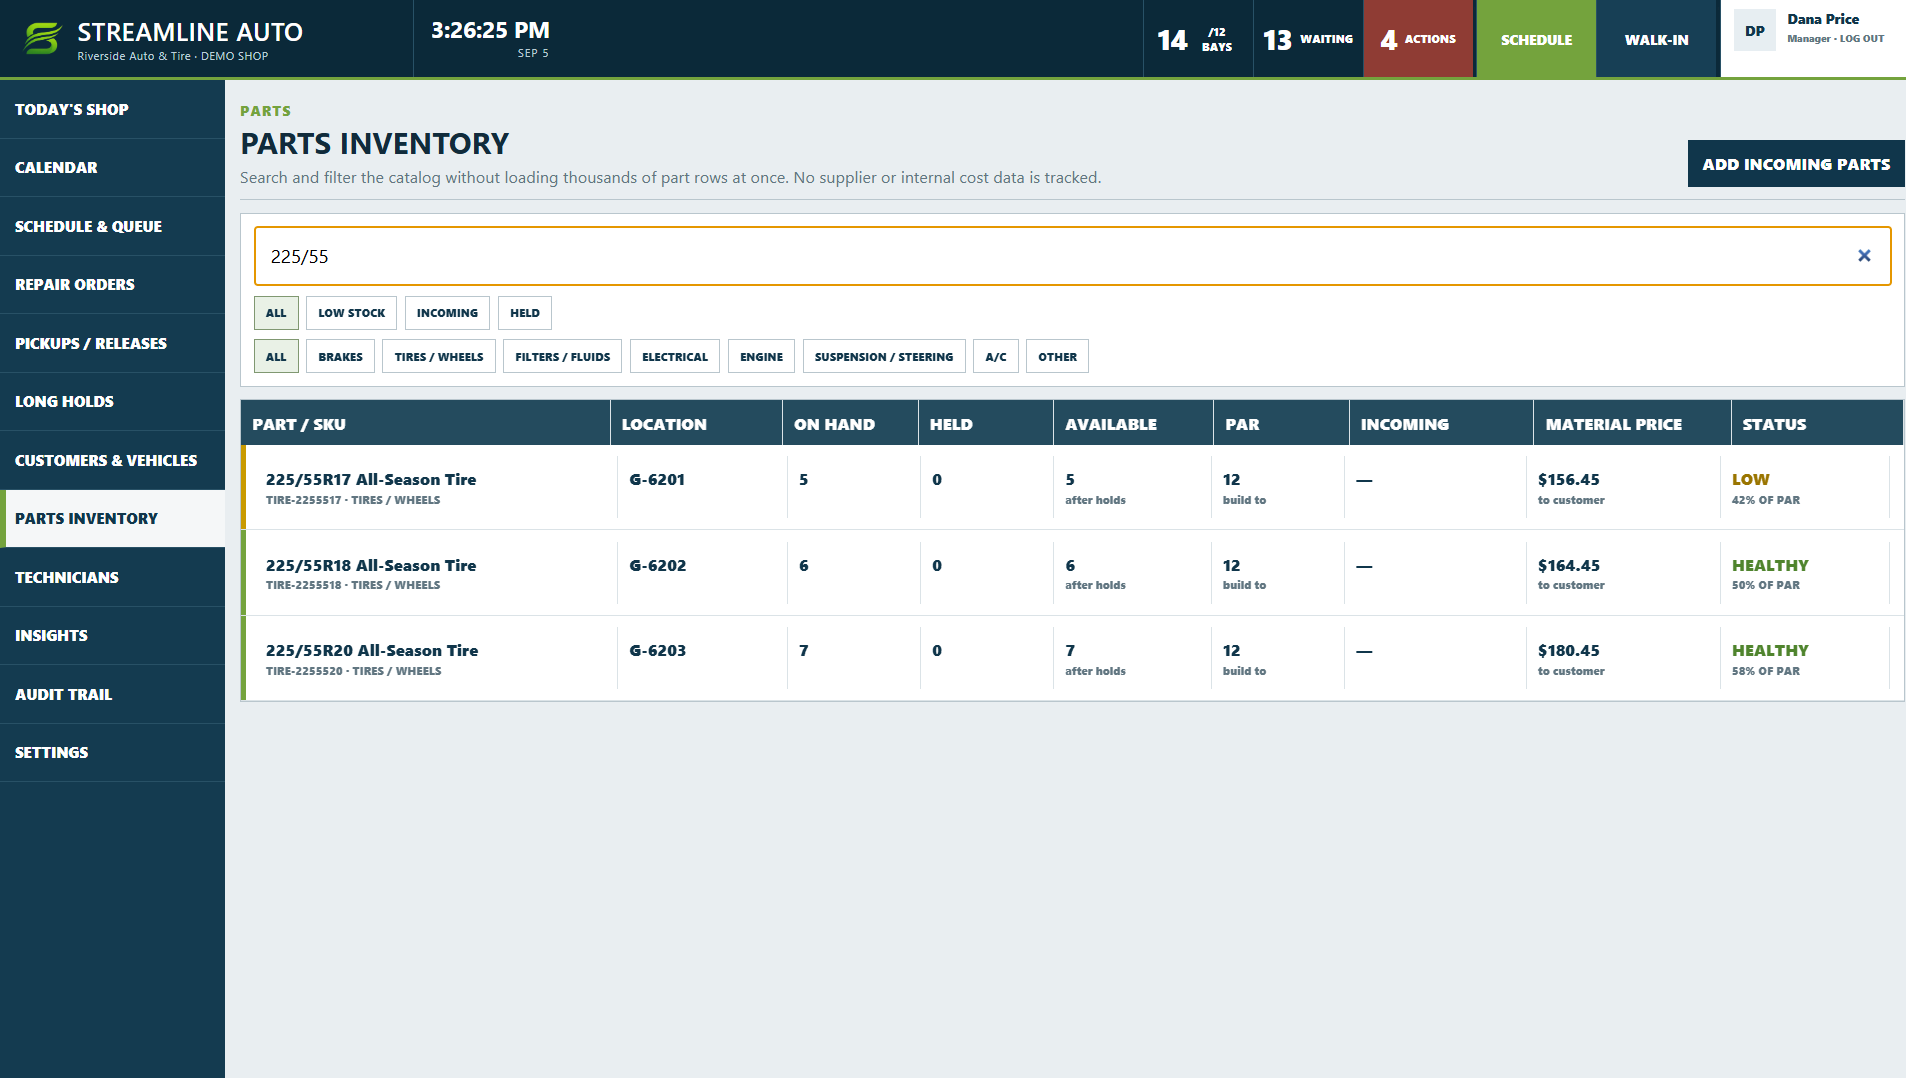Filter by Engine category

[x=761, y=357]
